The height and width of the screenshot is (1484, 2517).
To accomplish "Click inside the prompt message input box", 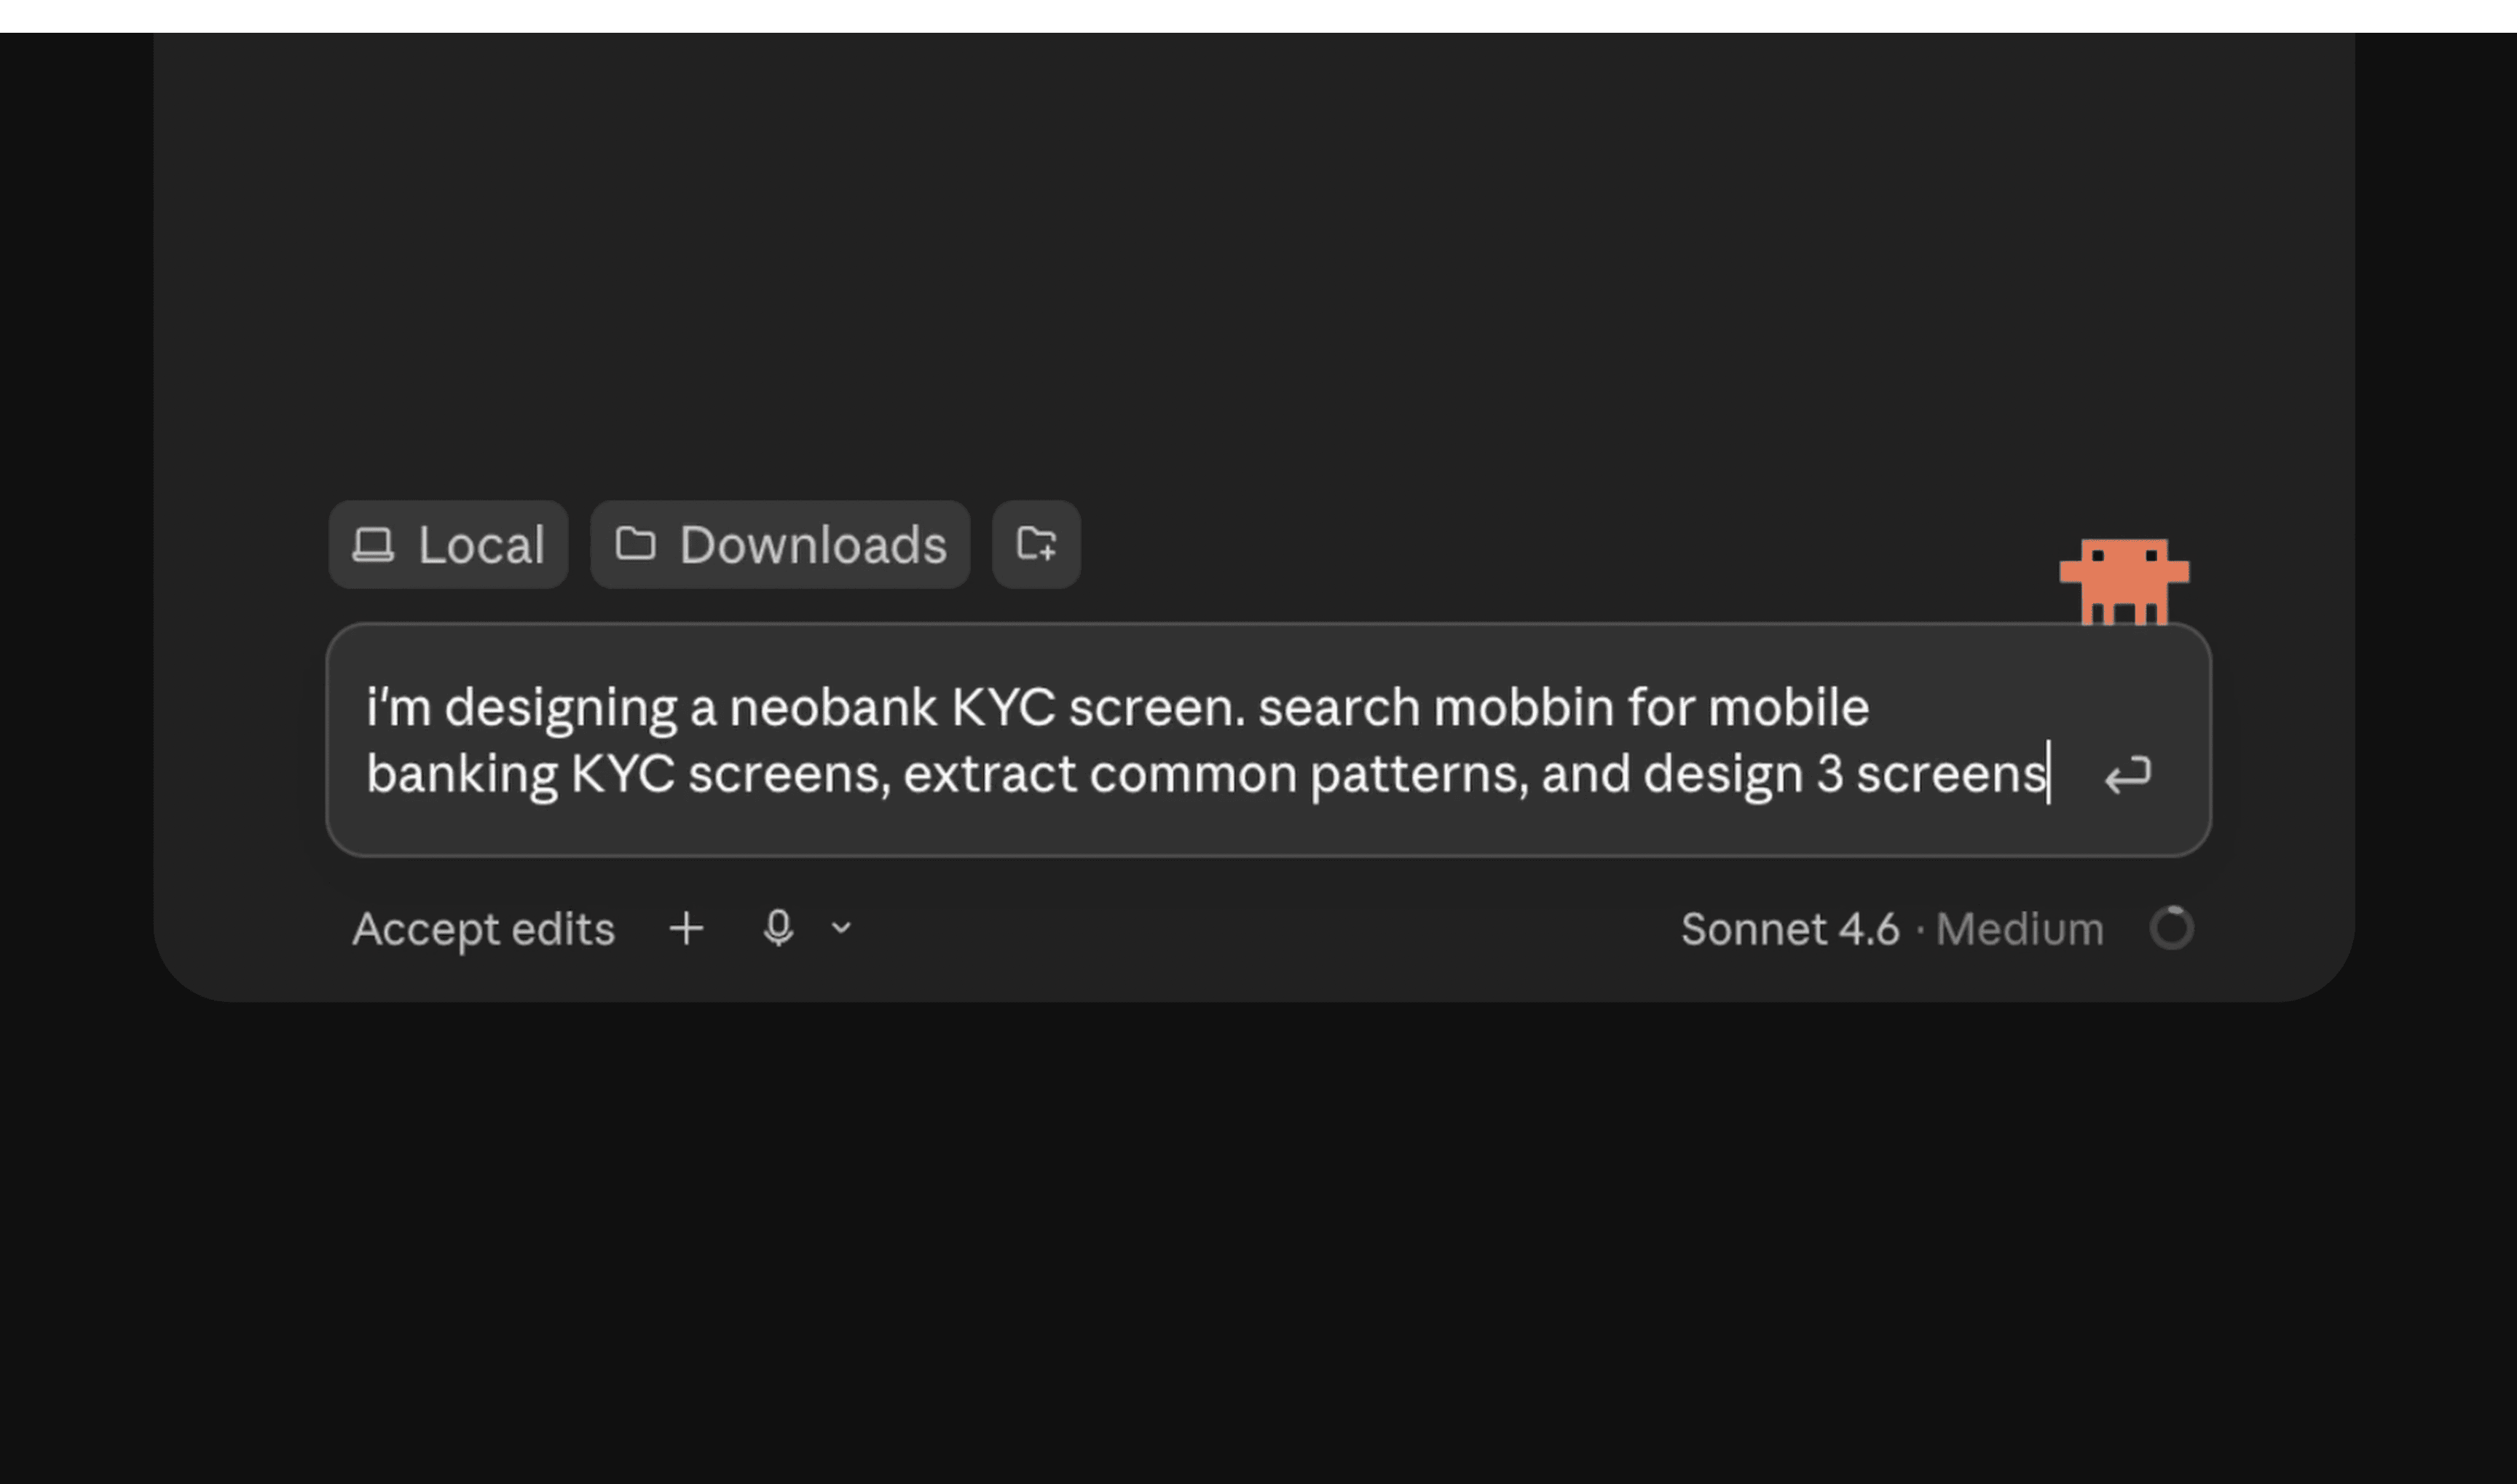I will point(1268,740).
